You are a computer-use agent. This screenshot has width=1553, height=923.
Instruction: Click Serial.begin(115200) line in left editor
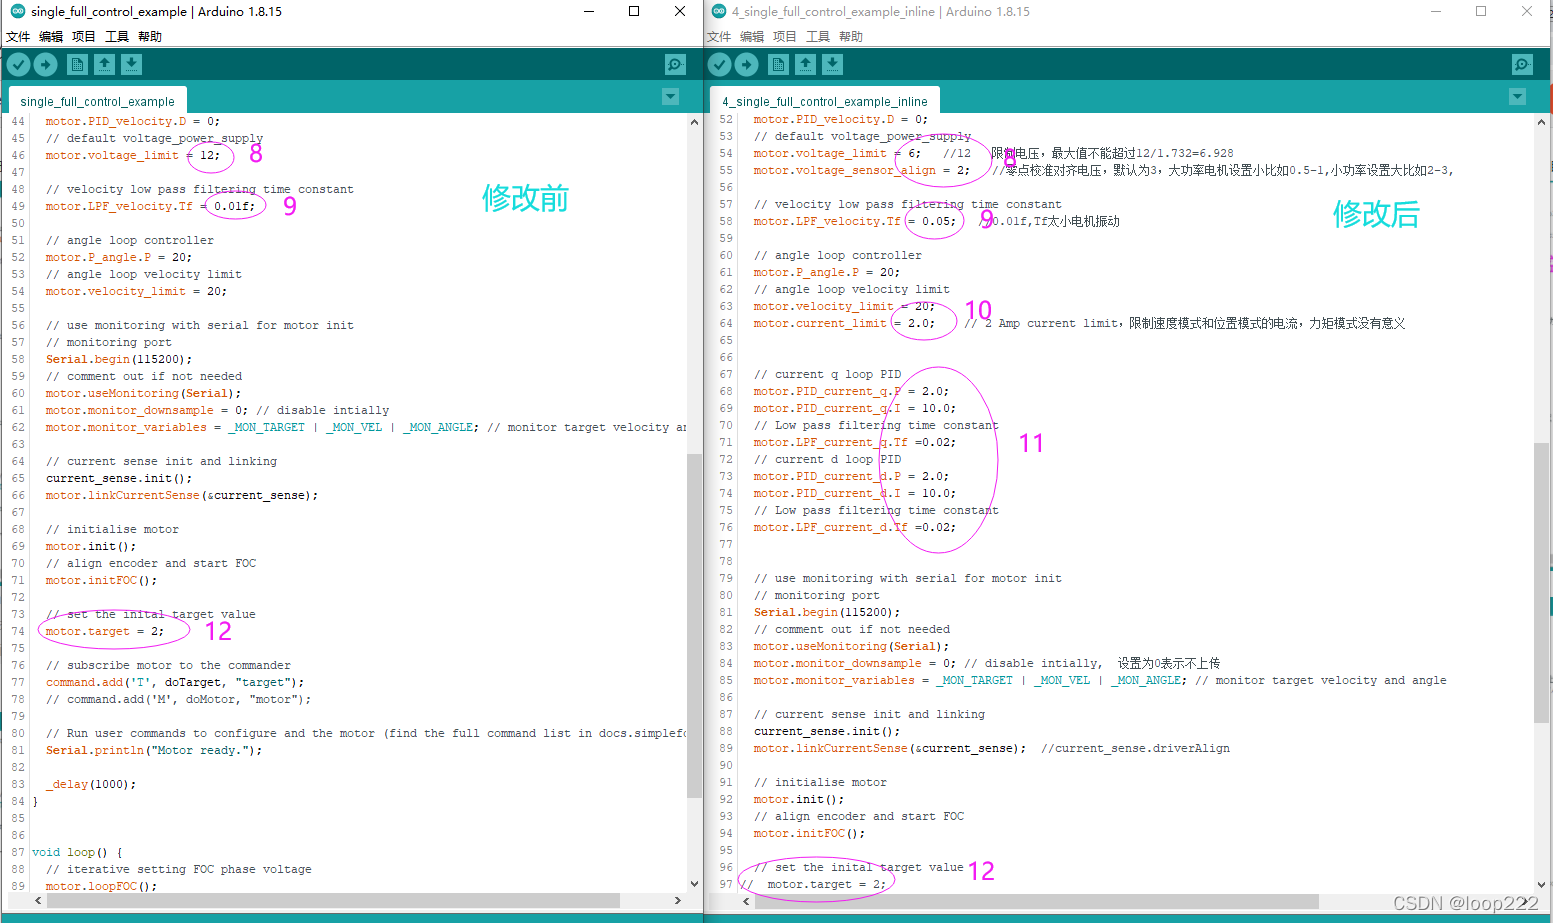click(x=119, y=359)
